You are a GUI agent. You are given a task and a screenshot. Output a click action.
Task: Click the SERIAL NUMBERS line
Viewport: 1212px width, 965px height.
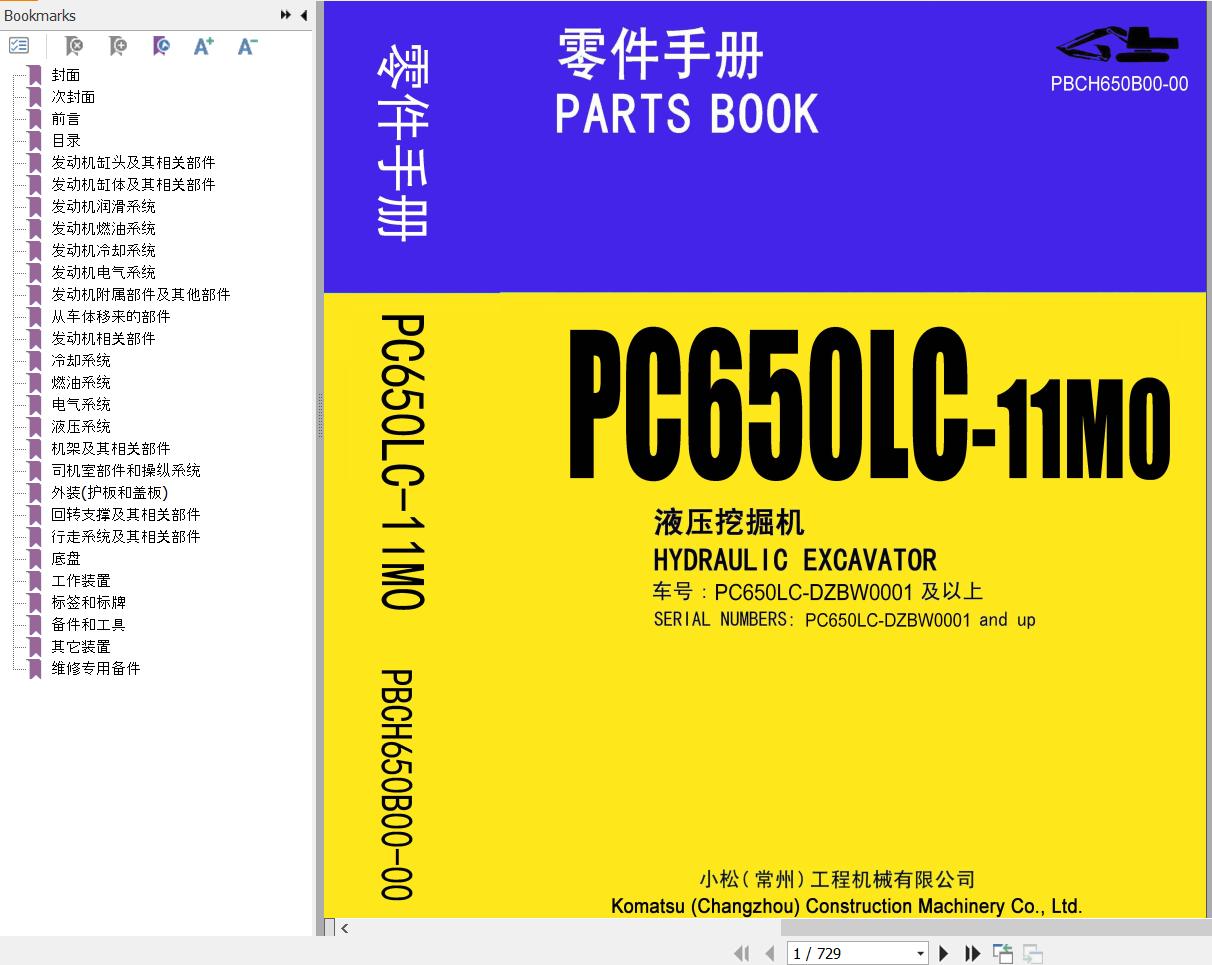[x=844, y=620]
